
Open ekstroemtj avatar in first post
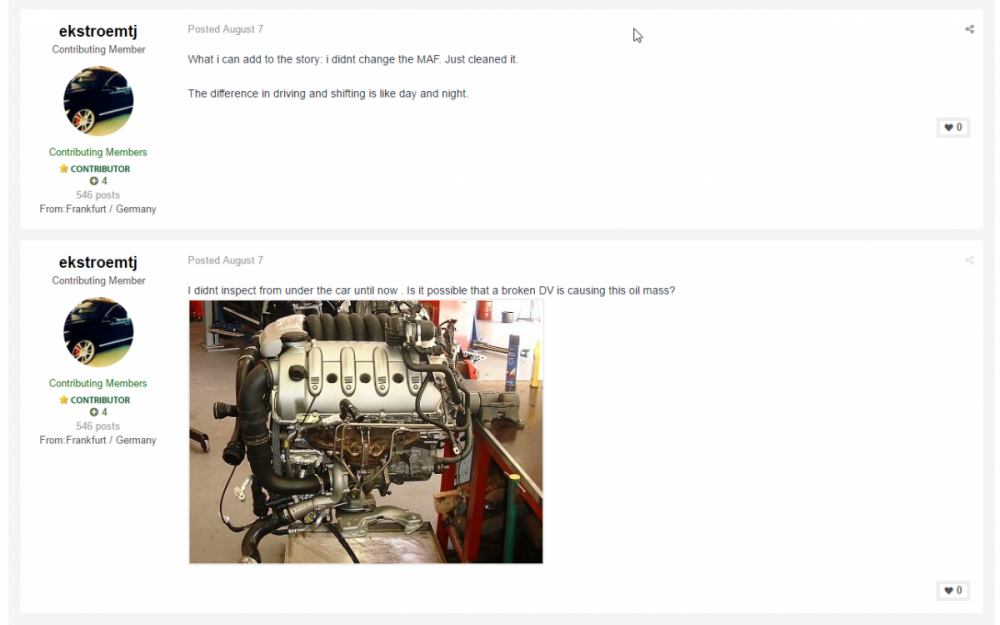(x=98, y=101)
